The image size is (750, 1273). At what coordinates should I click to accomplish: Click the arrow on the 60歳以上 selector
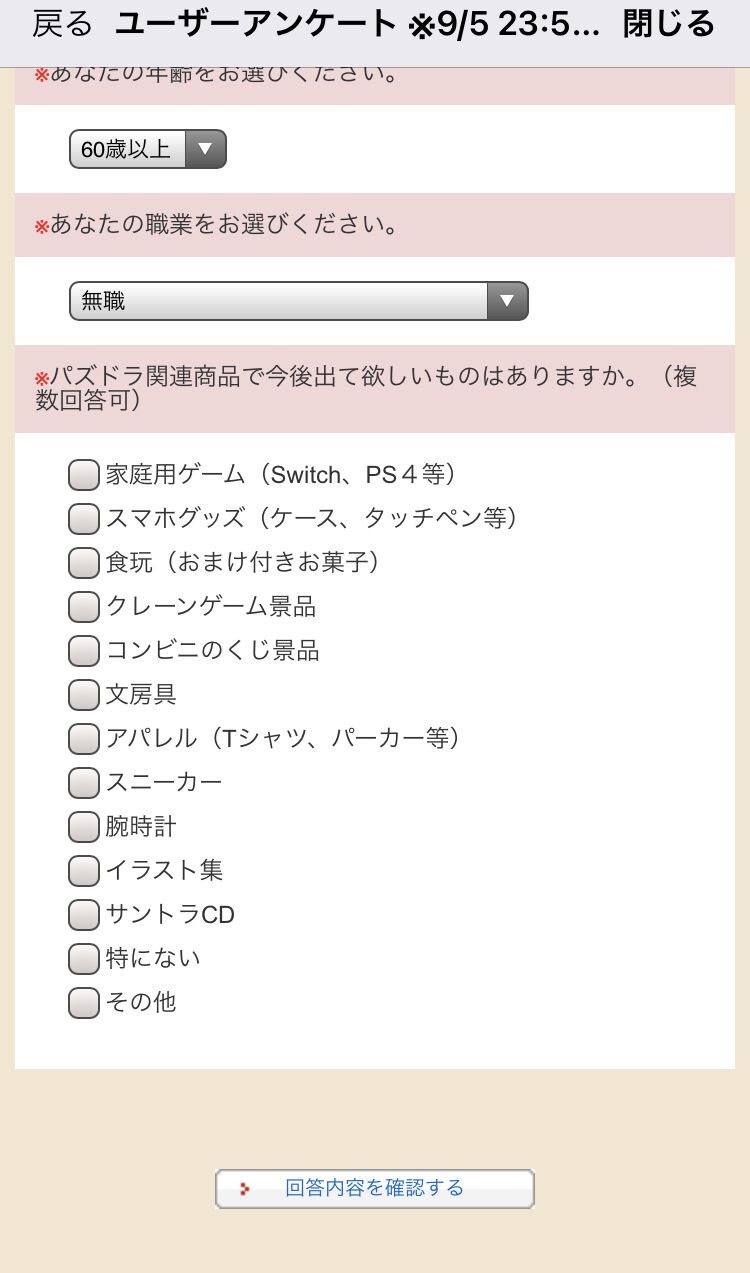(x=205, y=149)
